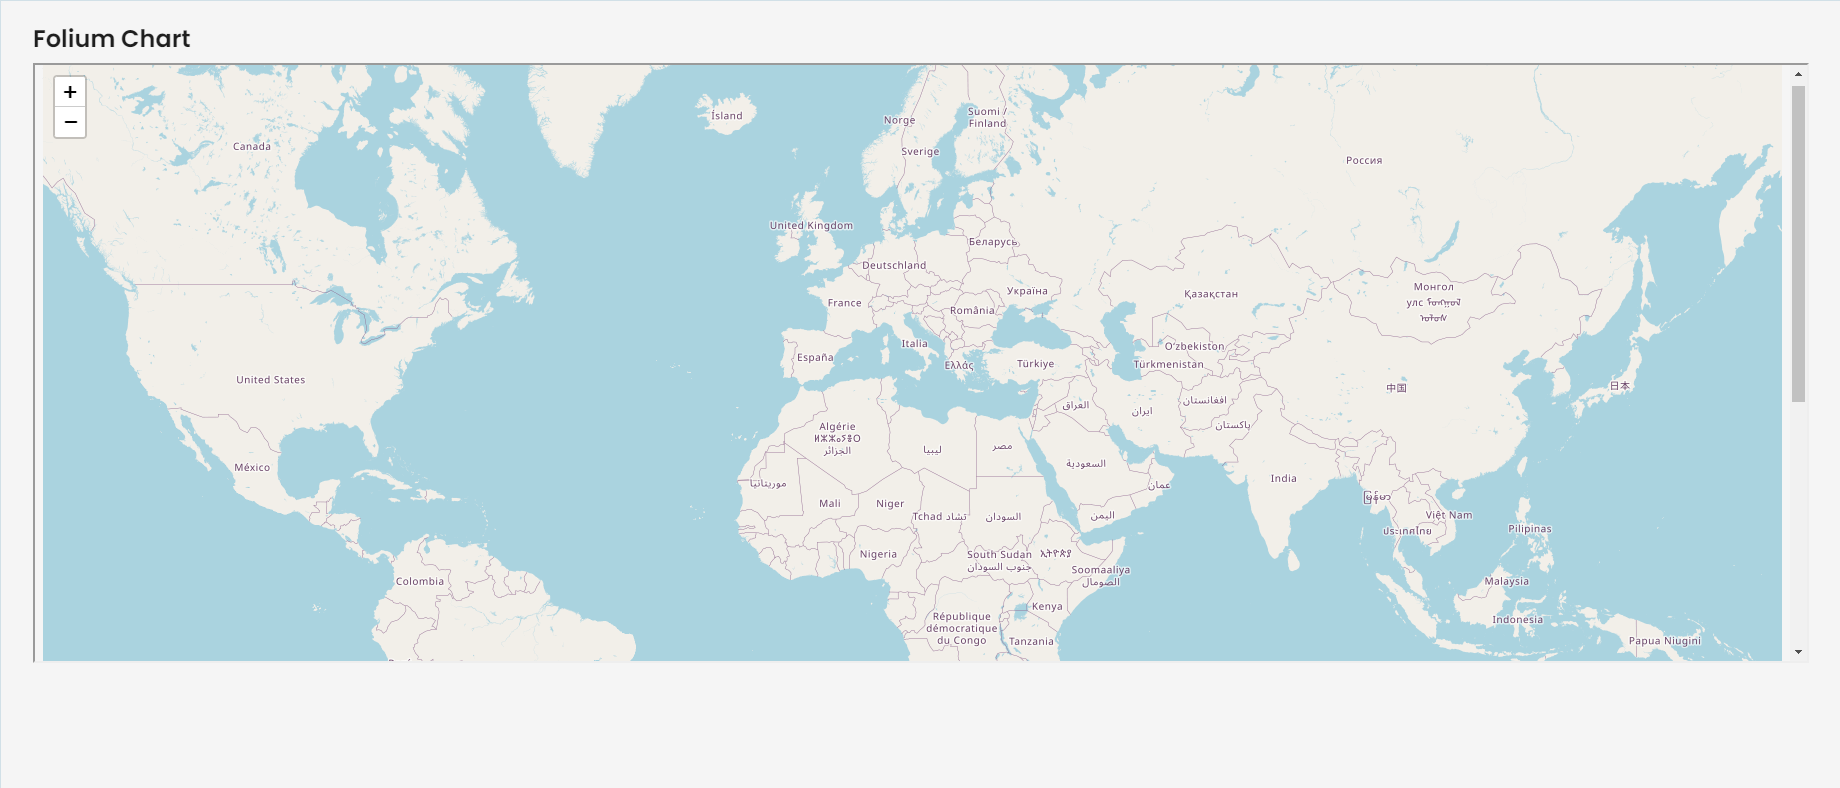
Task: Click the Ísland label
Action: pyautogui.click(x=727, y=116)
